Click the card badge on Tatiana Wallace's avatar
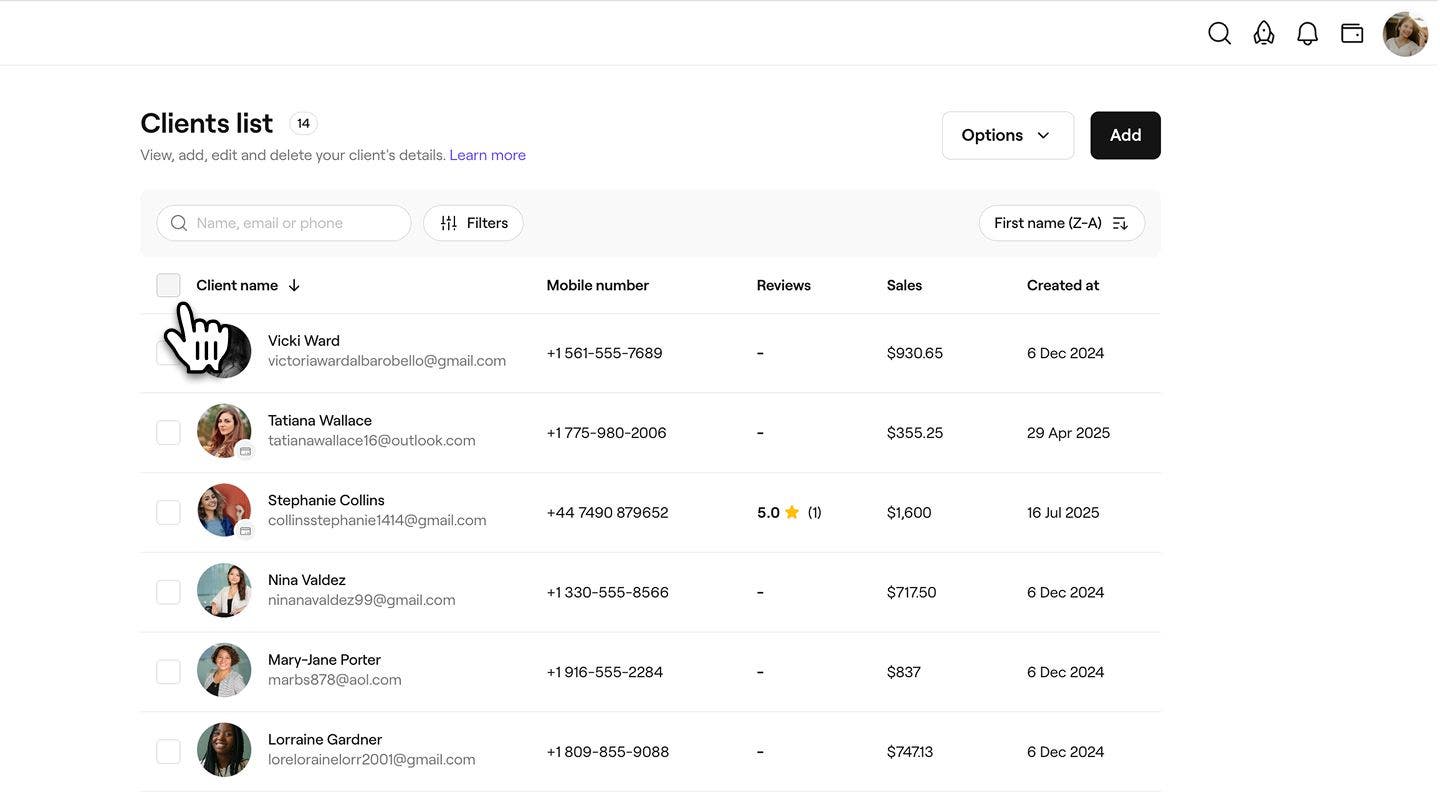This screenshot has height=800, width=1440. coord(245,451)
